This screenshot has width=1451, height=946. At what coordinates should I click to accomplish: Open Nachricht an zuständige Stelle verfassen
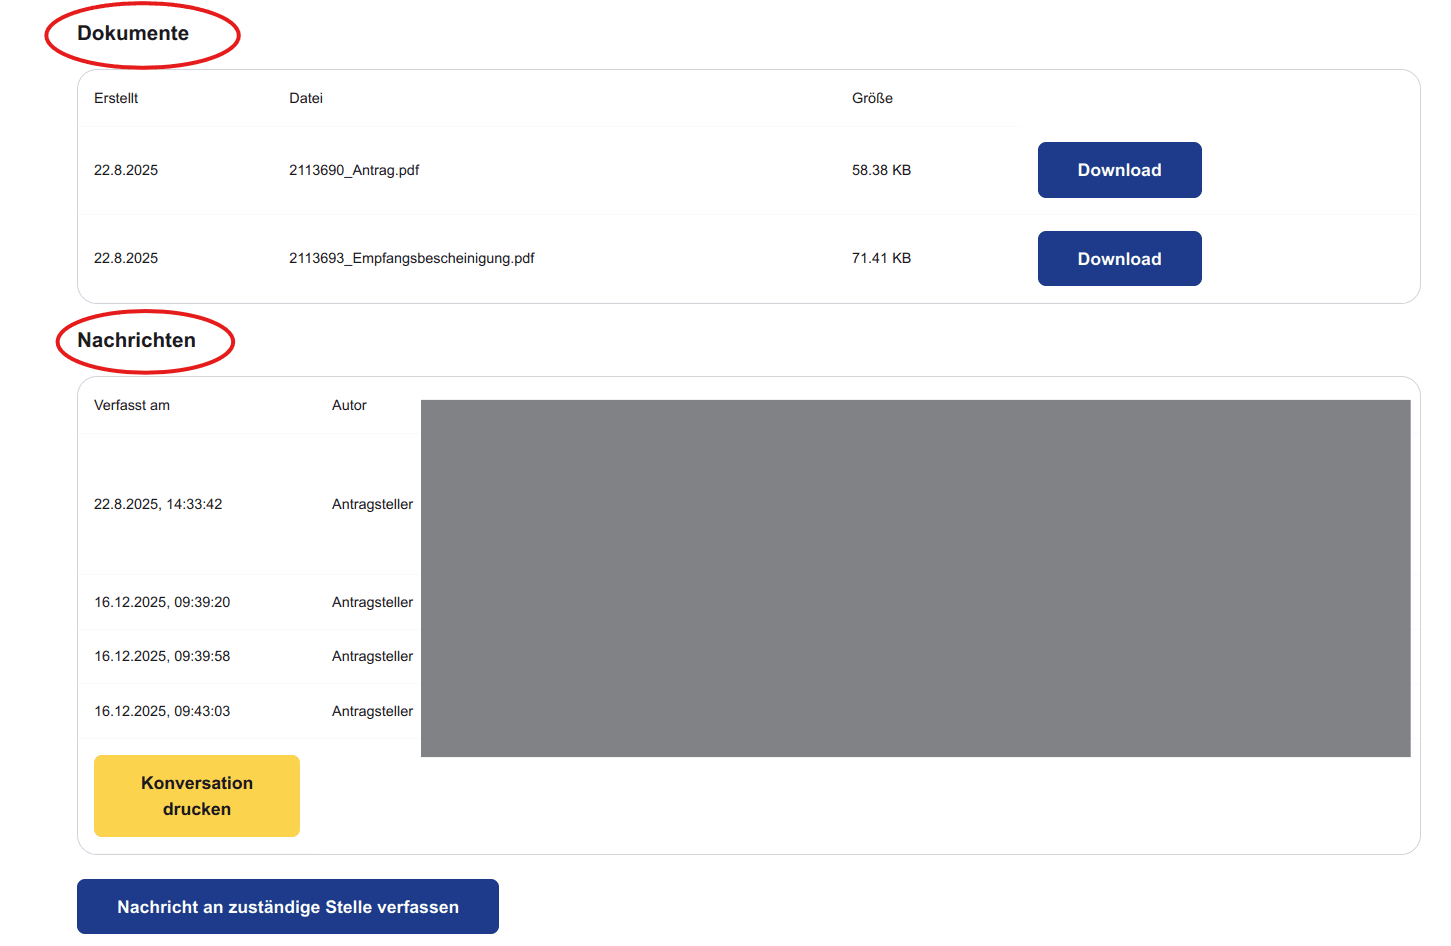click(x=287, y=907)
